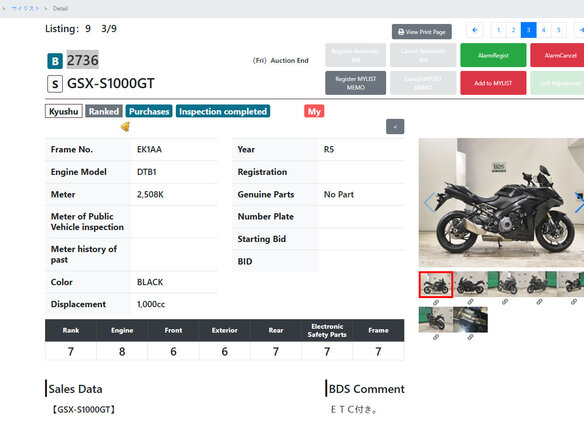Show next photo with right gallery chevron
Viewport: 584px width, 438px height.
579,202
